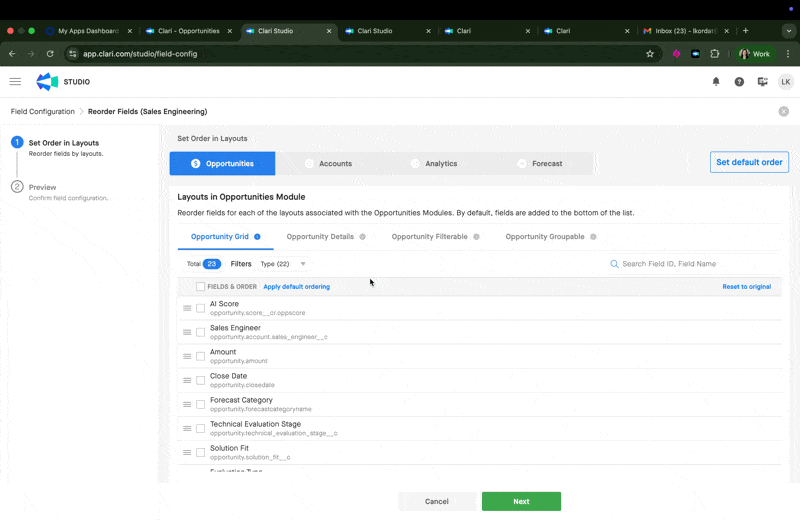Check the AI Score field checkbox

pos(201,308)
